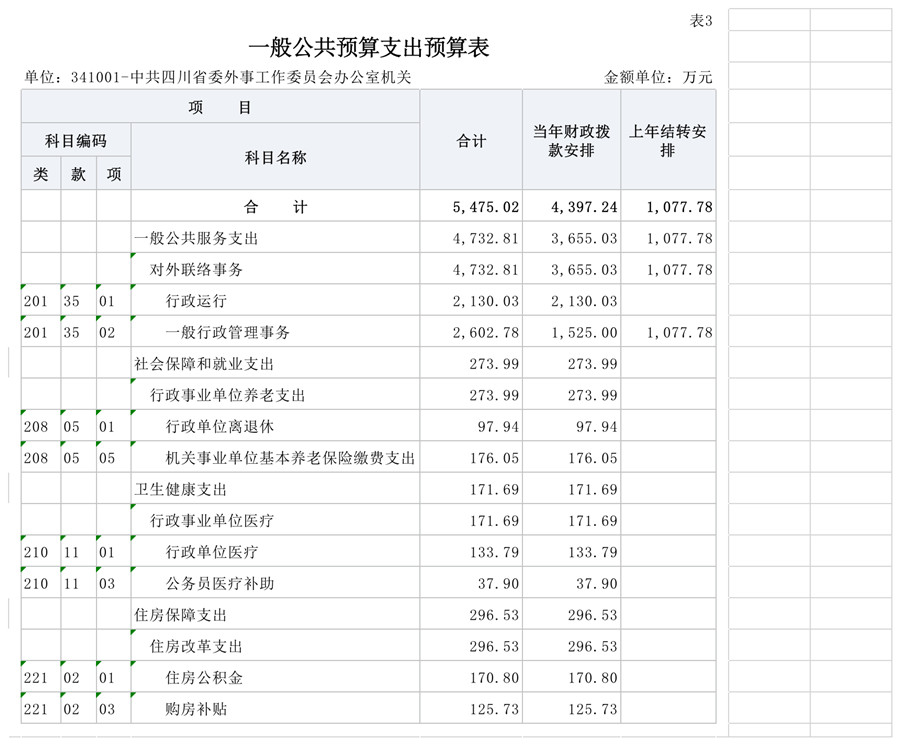The width and height of the screenshot is (900, 745).
Task: Click code 221 in 购房补贴 row
Action: point(36,709)
